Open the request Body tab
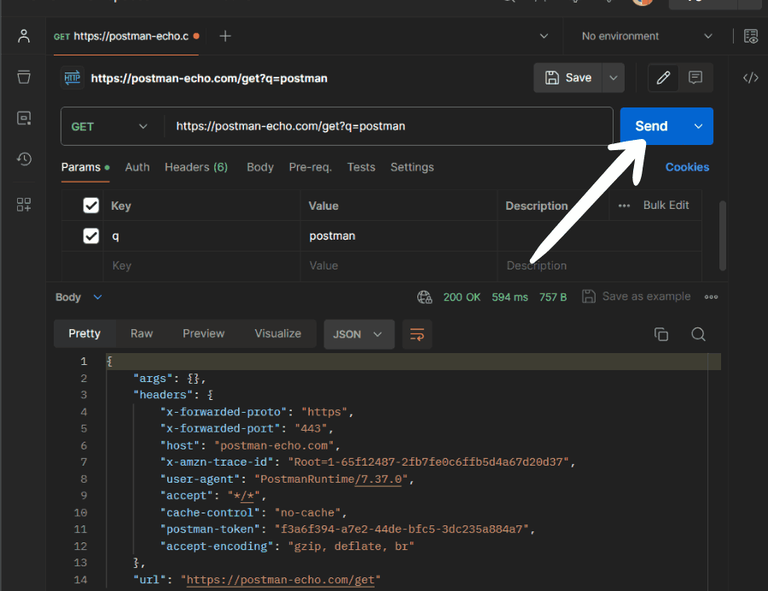Viewport: 768px width, 591px height. [260, 167]
